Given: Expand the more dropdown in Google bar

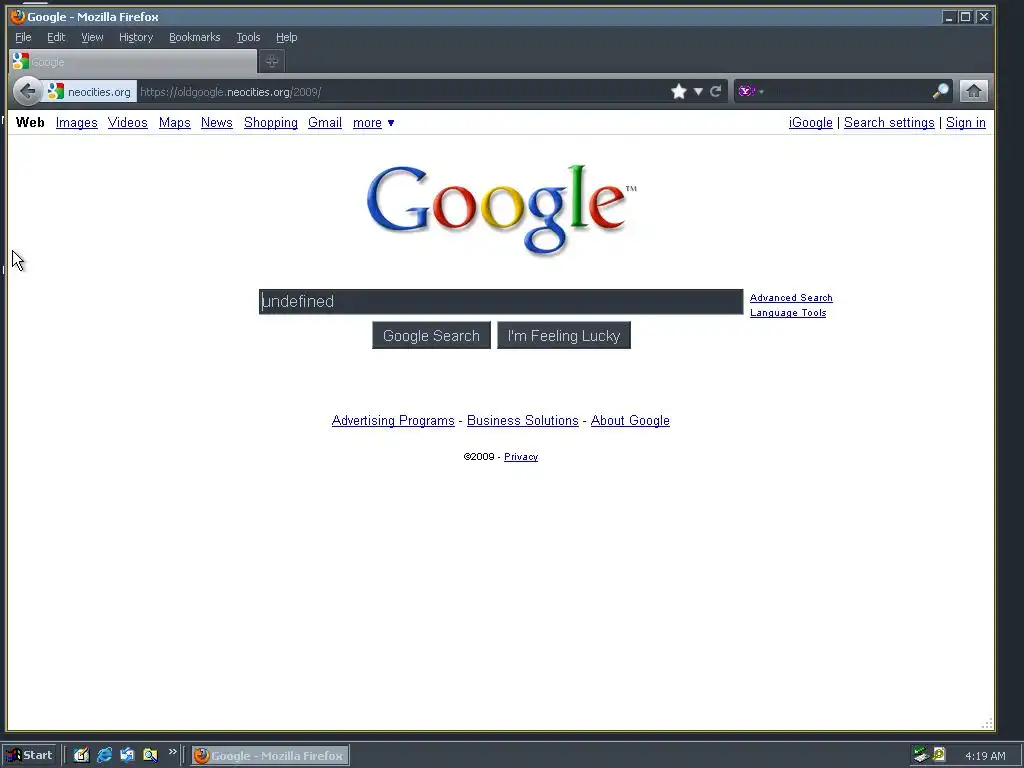Looking at the screenshot, I should (374, 123).
